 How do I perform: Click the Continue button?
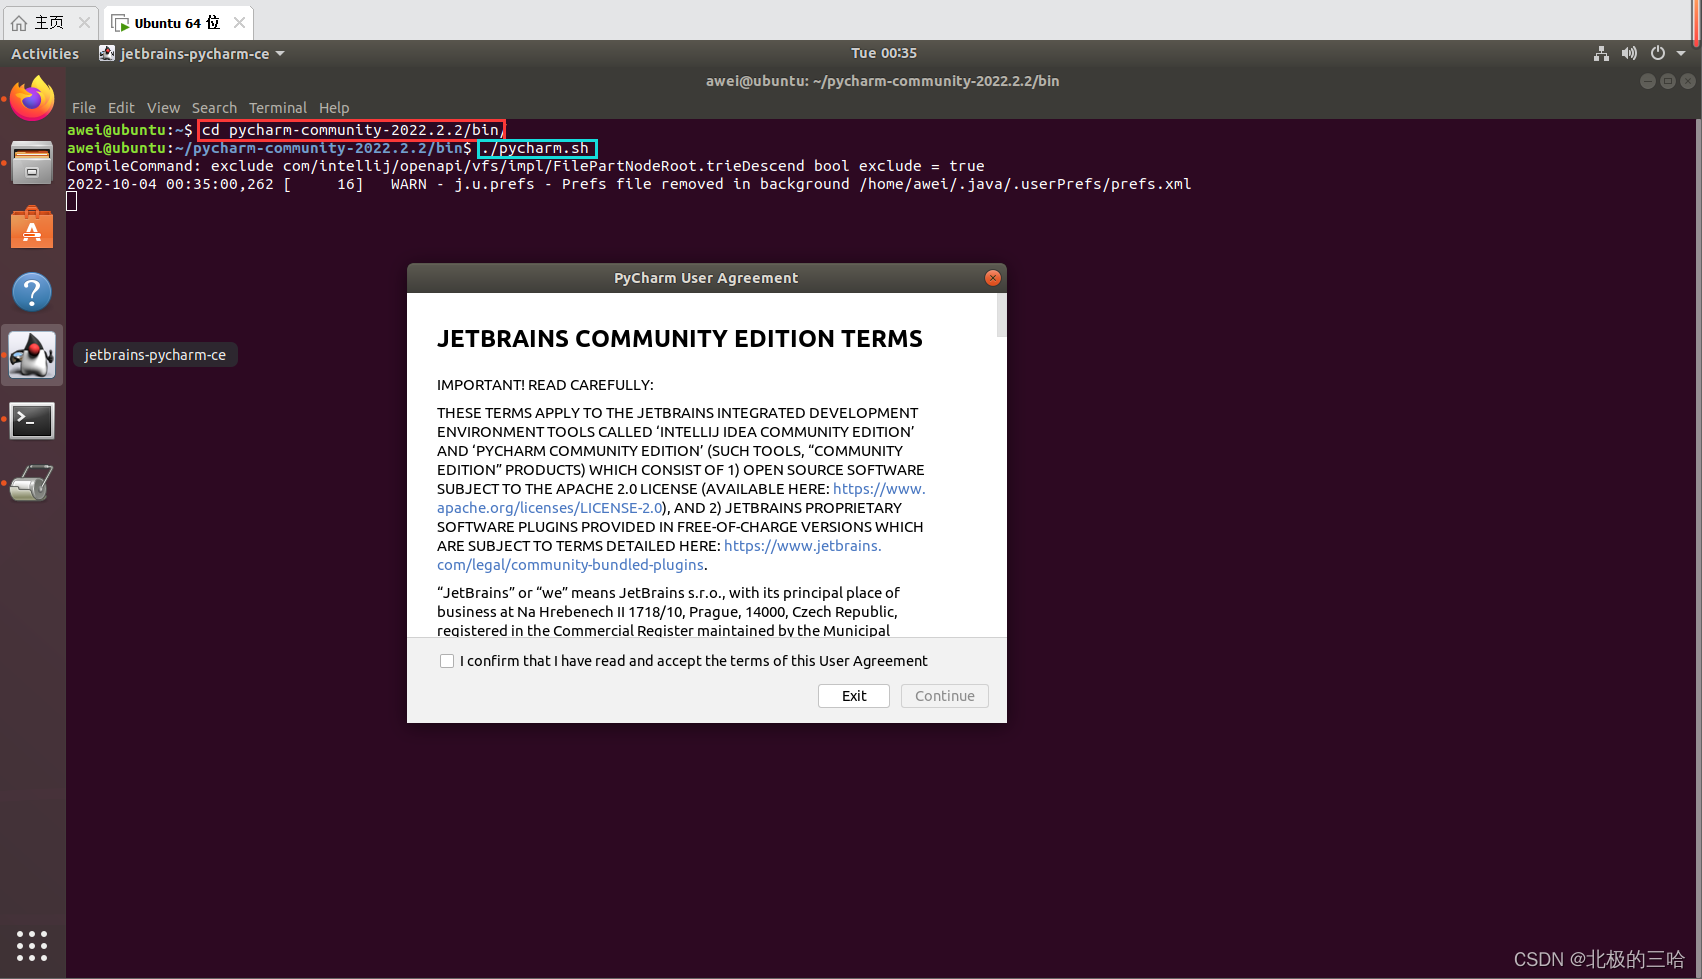(945, 696)
